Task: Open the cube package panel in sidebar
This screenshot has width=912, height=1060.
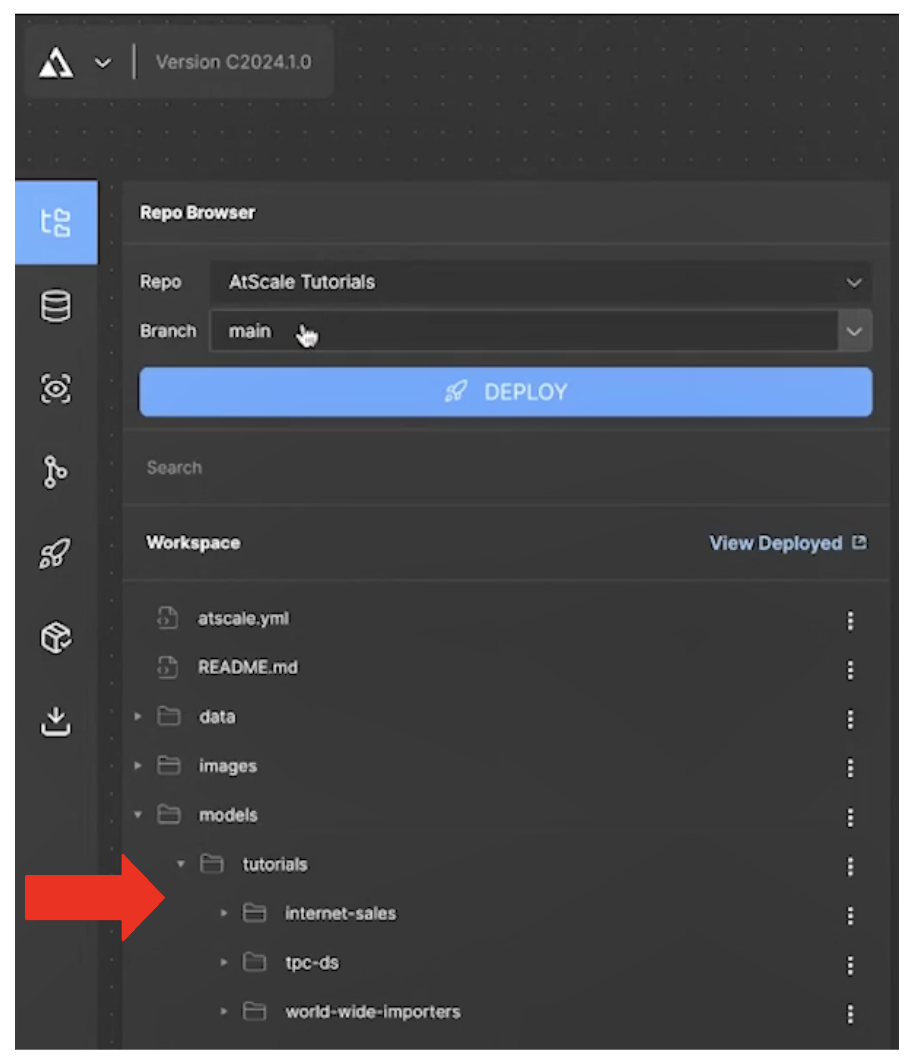Action: [x=56, y=634]
